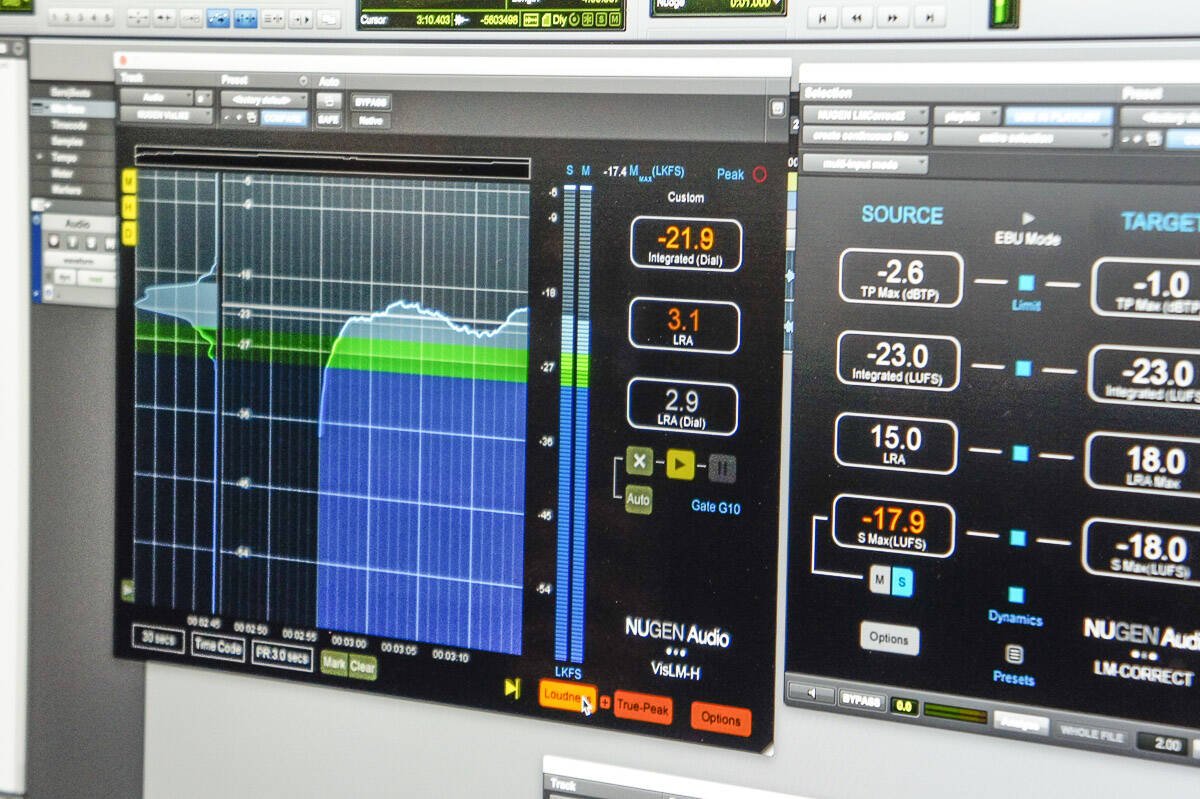Toggle BYPASS in the LM-Correct footer
Image resolution: width=1200 pixels, height=799 pixels.
coord(861,701)
